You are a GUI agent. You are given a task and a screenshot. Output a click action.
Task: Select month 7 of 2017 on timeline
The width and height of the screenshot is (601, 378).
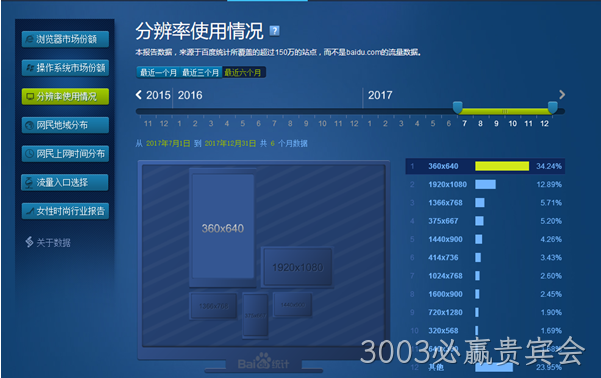click(x=465, y=123)
